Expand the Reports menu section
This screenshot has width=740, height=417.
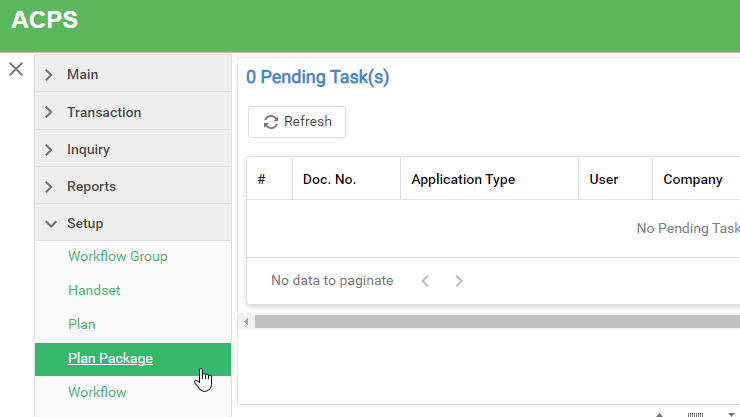(x=91, y=186)
